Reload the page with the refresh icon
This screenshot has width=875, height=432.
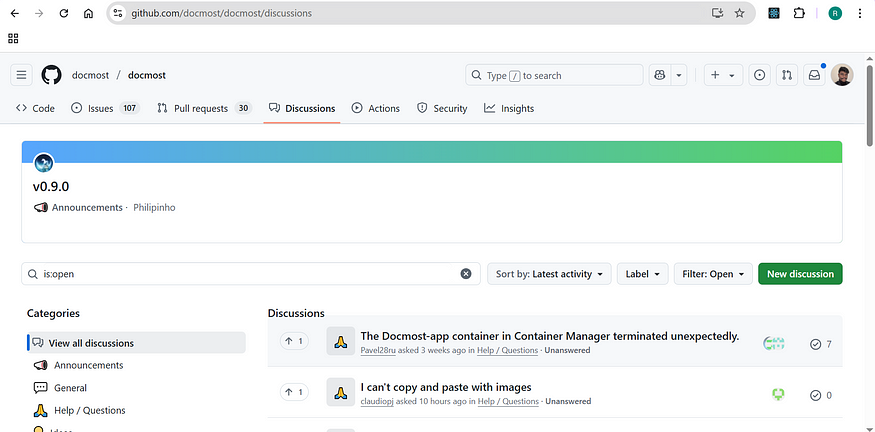[64, 13]
